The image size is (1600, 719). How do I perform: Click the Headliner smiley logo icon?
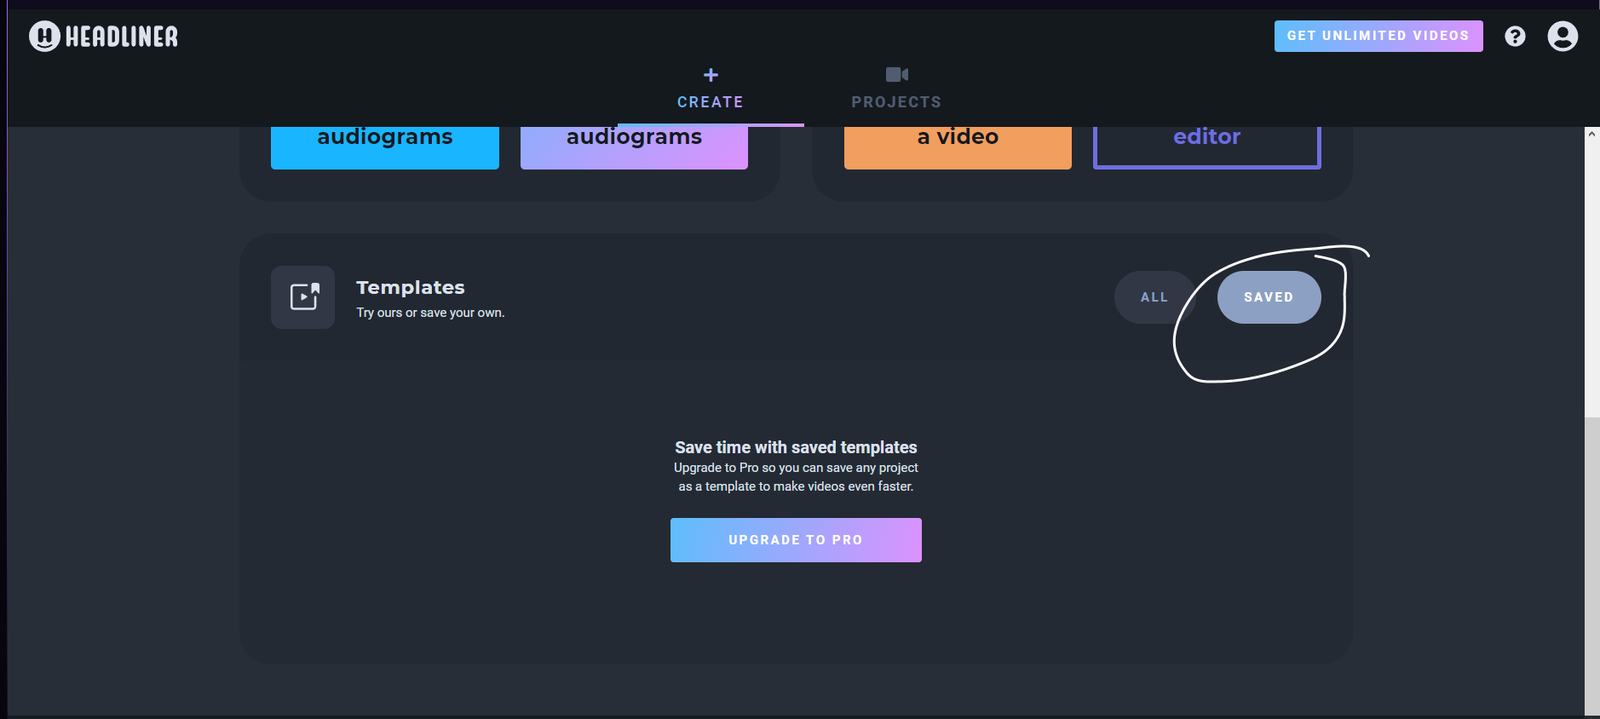[x=44, y=37]
